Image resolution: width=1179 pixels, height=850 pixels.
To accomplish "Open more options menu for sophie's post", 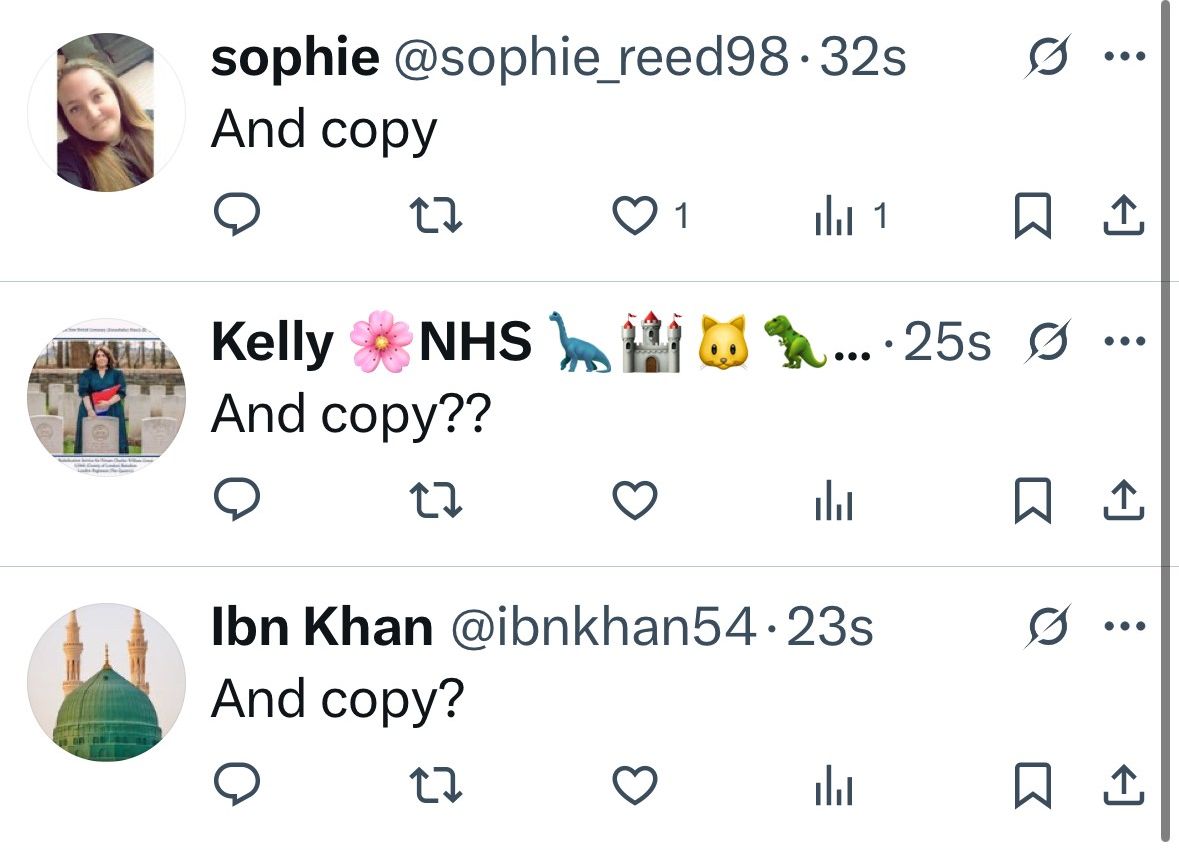I will [x=1123, y=57].
